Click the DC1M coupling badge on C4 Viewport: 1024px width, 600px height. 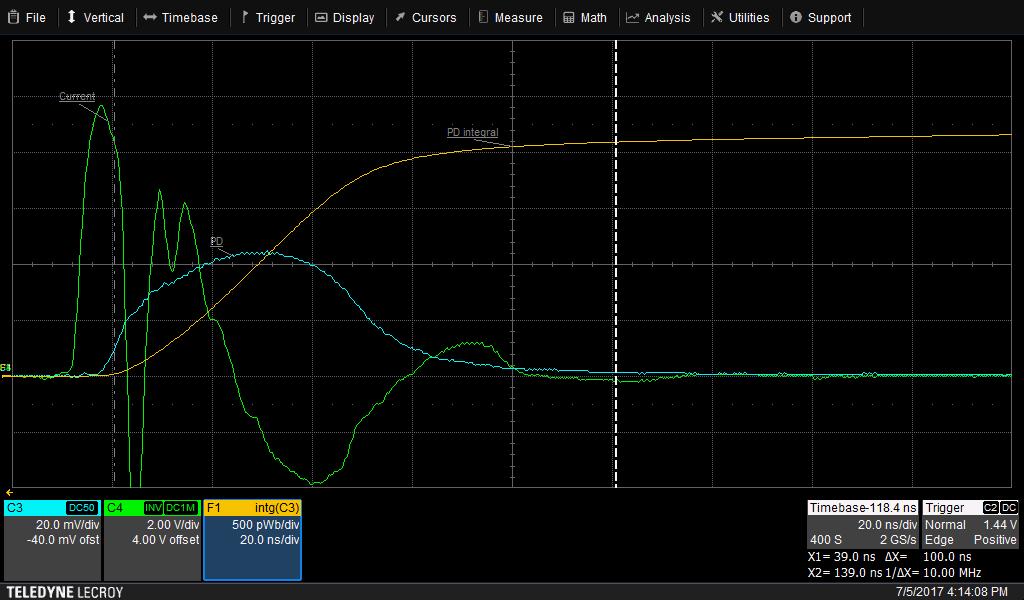point(181,508)
